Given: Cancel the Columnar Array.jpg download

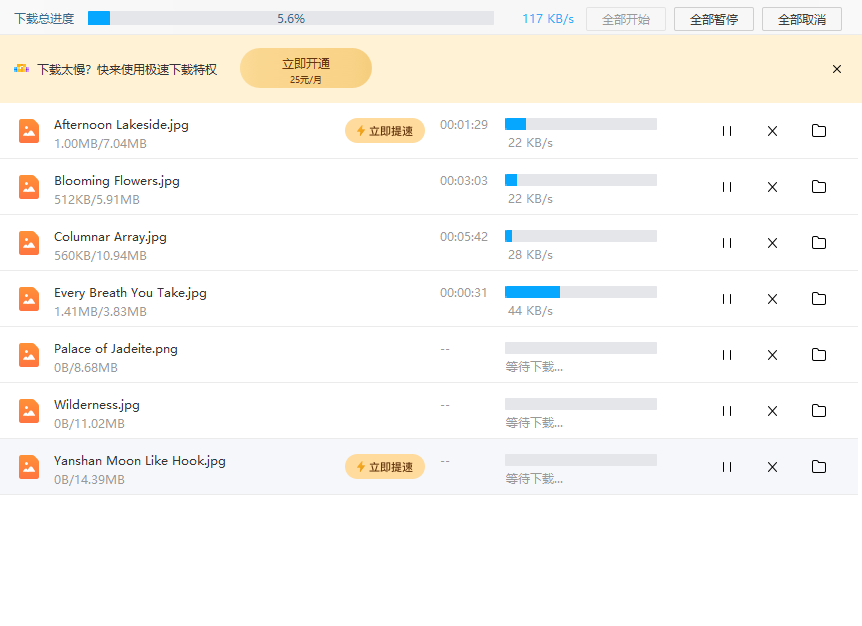Looking at the screenshot, I should [x=772, y=243].
